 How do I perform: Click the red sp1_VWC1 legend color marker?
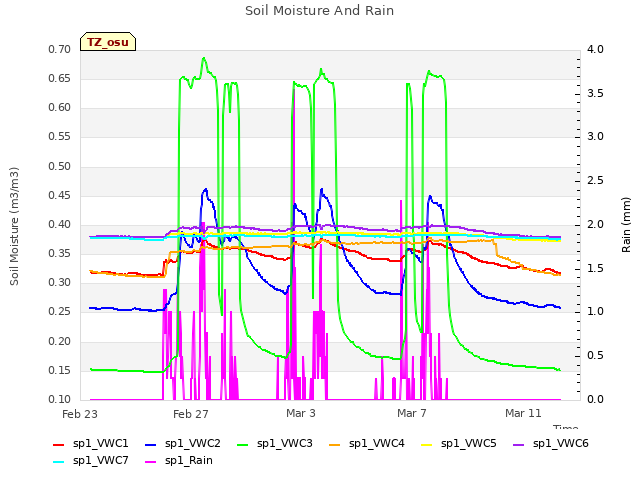point(59,444)
